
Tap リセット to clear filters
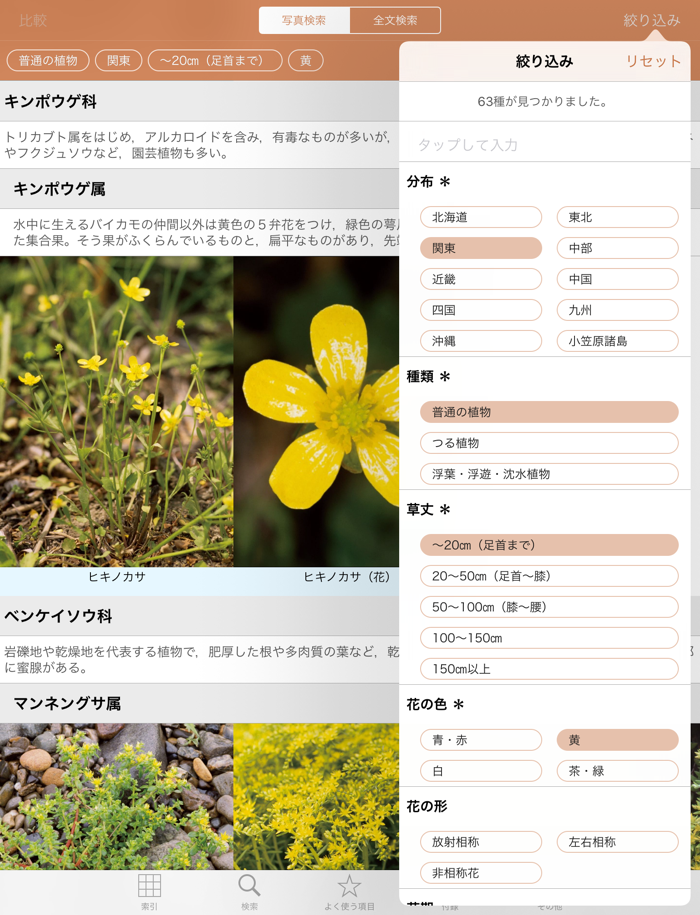(x=653, y=61)
